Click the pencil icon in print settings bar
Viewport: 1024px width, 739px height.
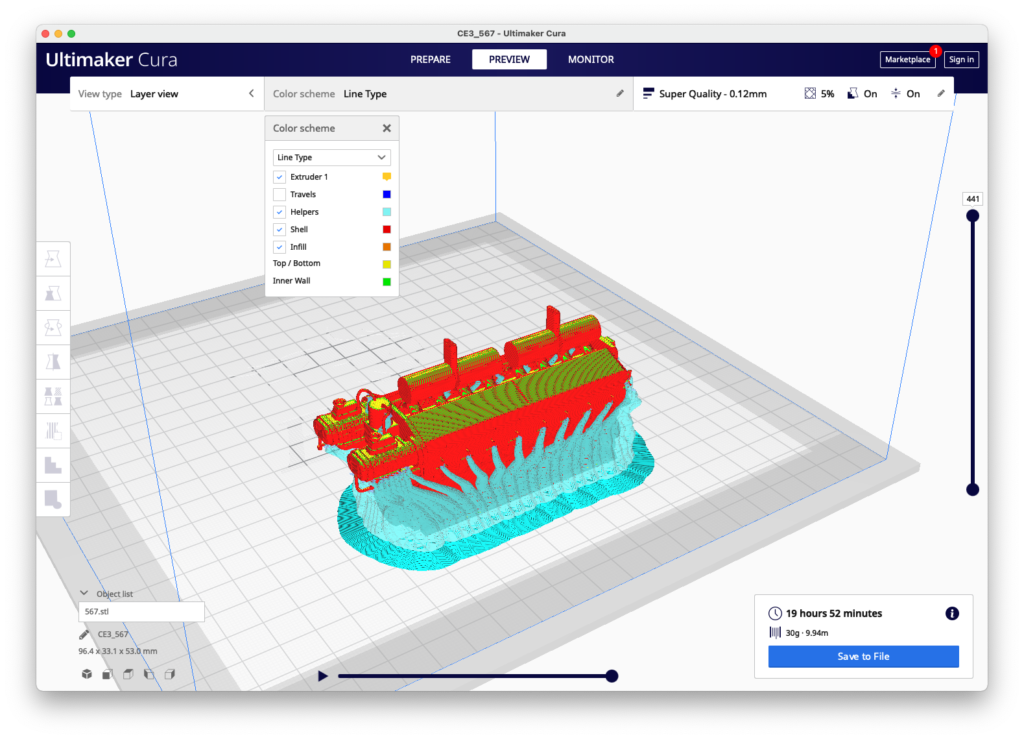(x=941, y=93)
